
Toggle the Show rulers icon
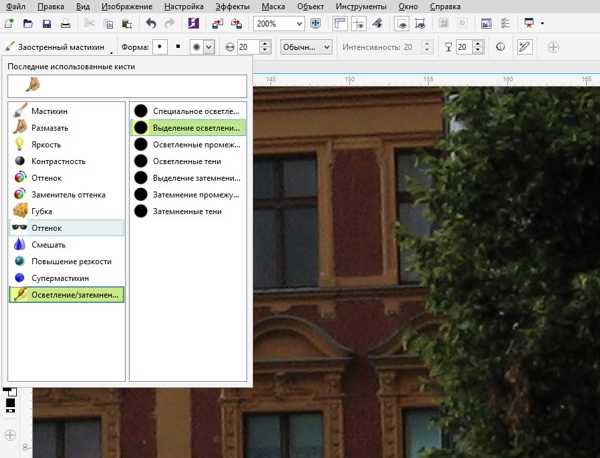(x=340, y=24)
